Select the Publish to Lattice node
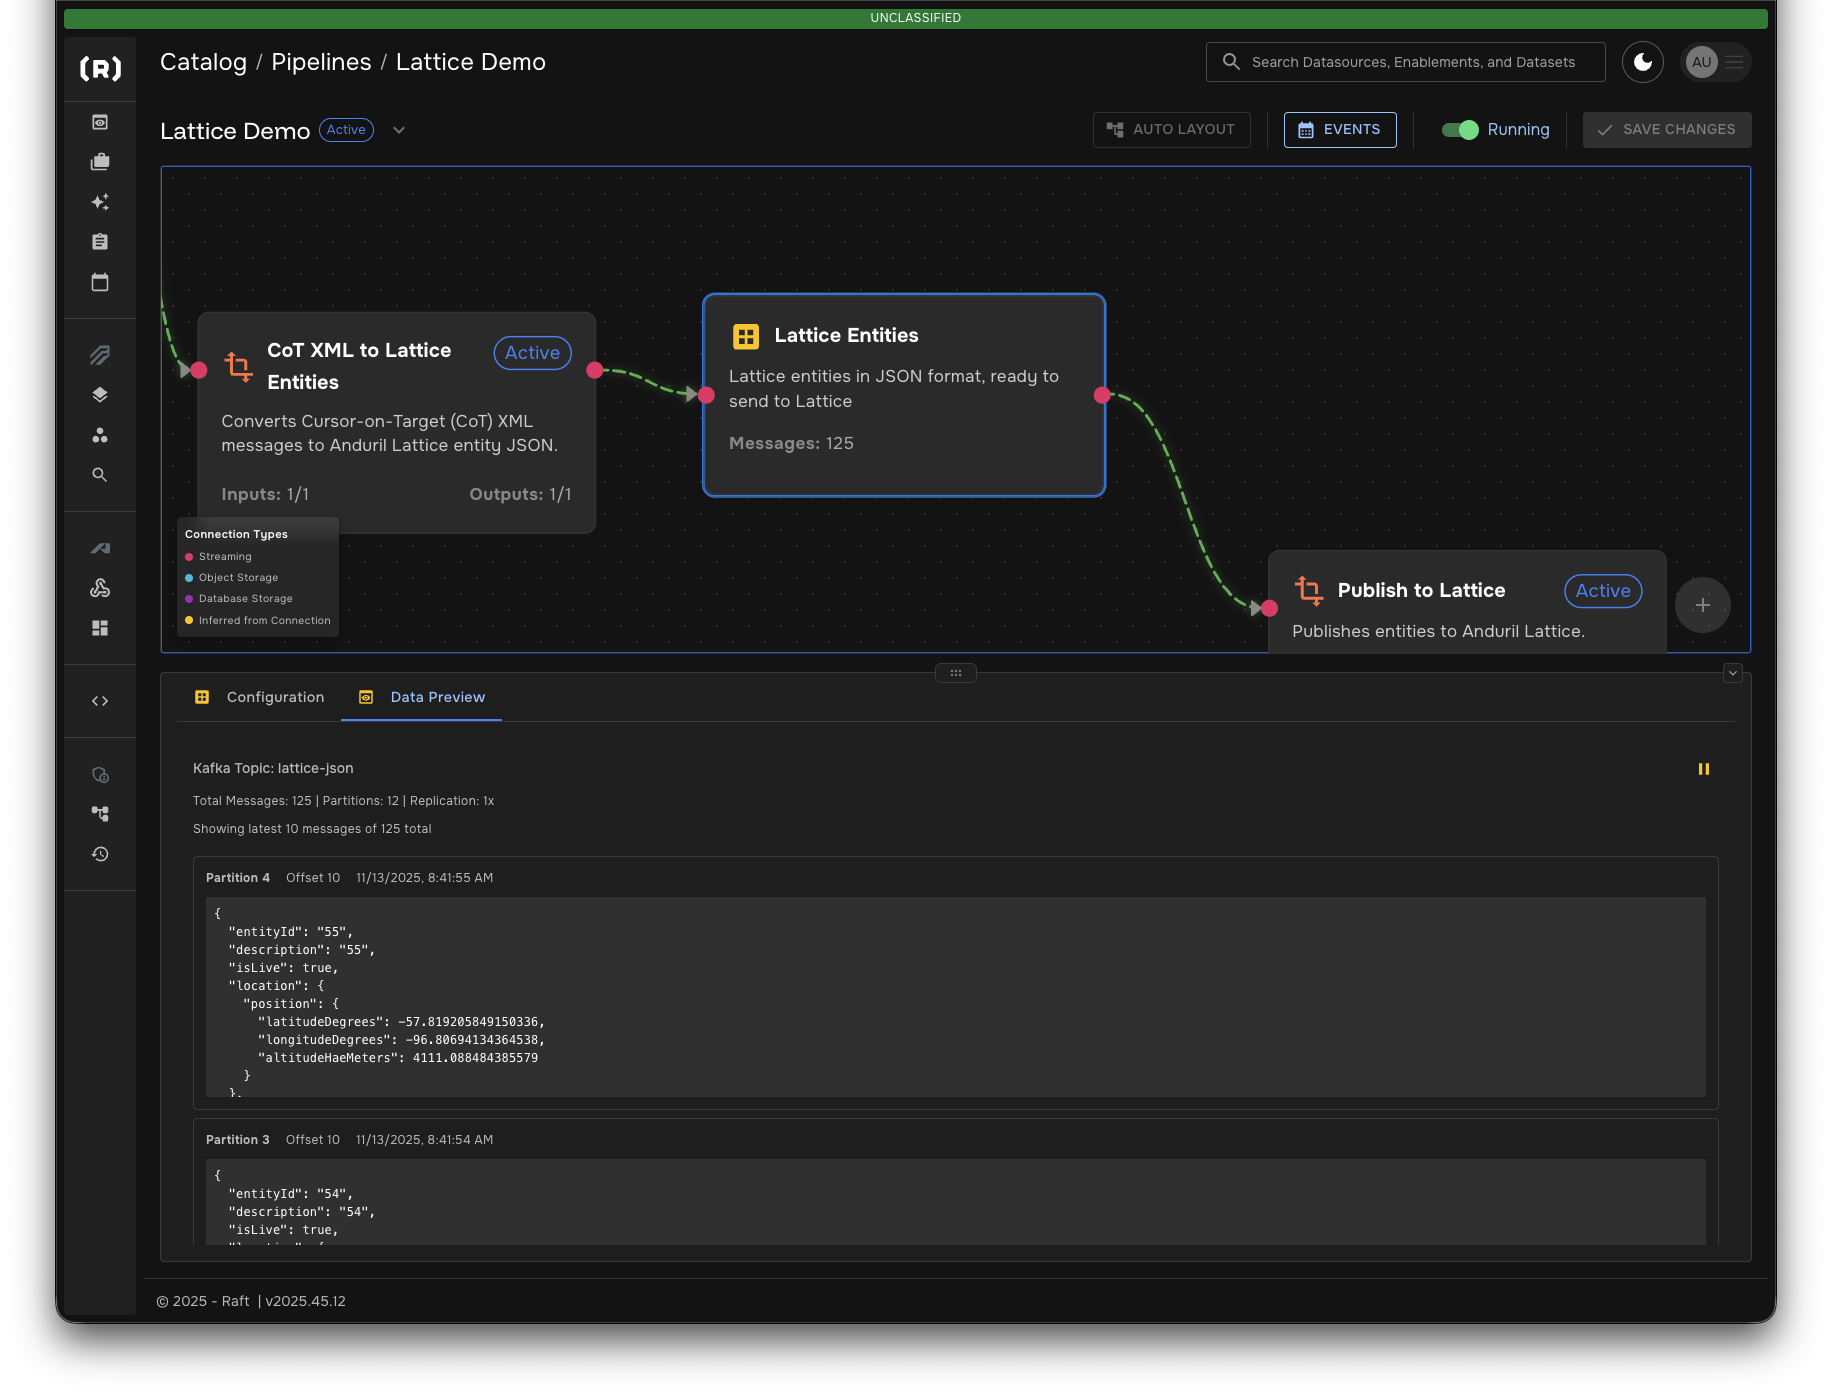The width and height of the screenshot is (1832, 1397). click(x=1467, y=602)
